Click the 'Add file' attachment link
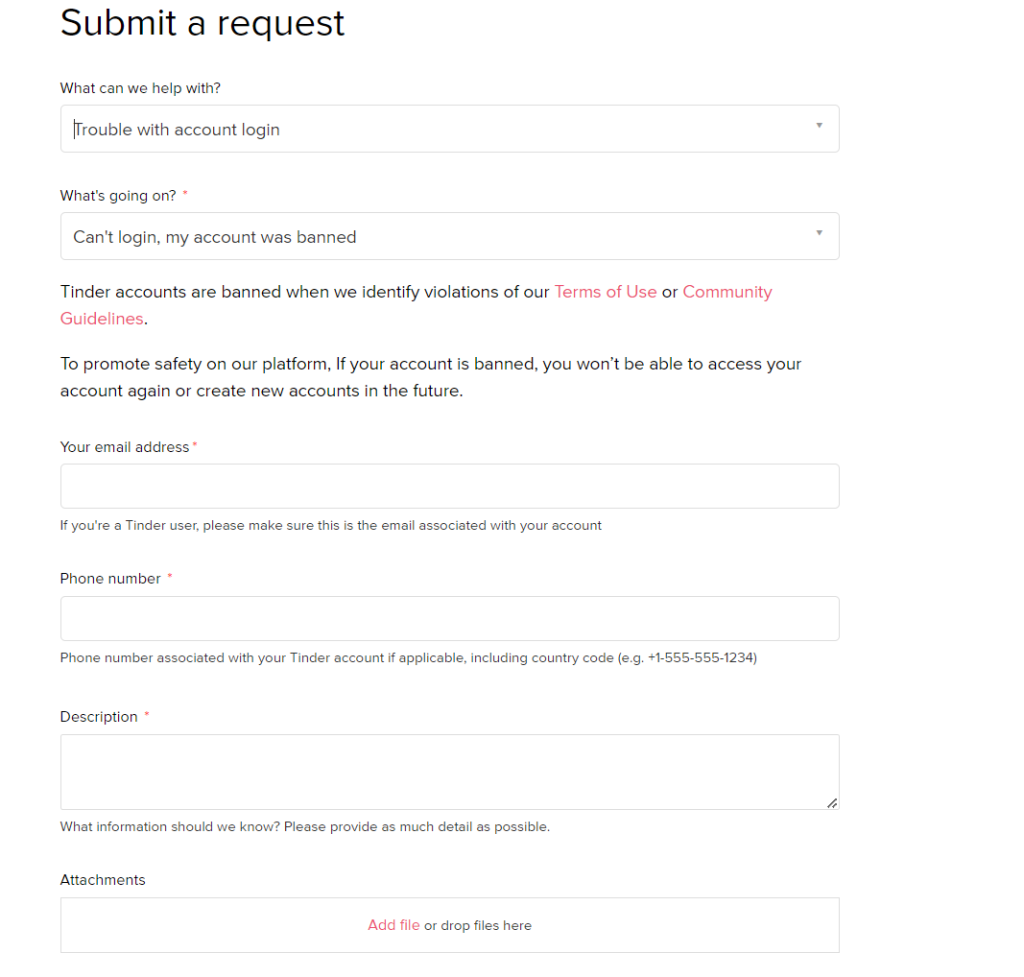The height and width of the screenshot is (977, 1024). tap(394, 925)
